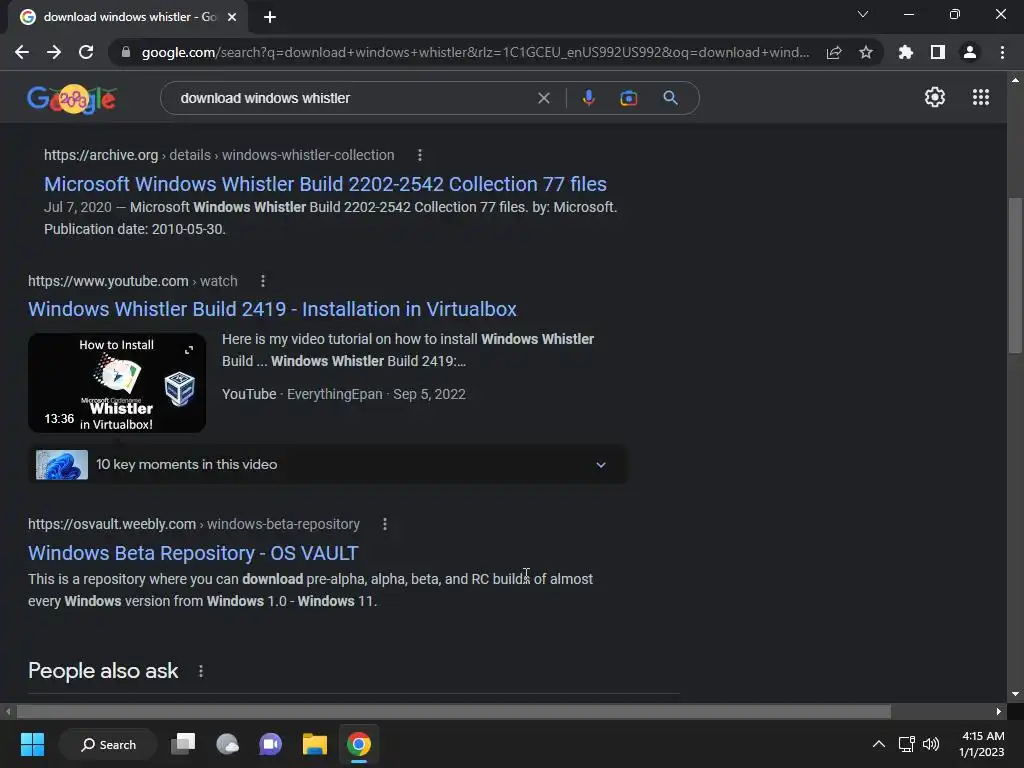The width and height of the screenshot is (1024, 768).
Task: Submit search with magnifier icon
Action: tap(670, 98)
